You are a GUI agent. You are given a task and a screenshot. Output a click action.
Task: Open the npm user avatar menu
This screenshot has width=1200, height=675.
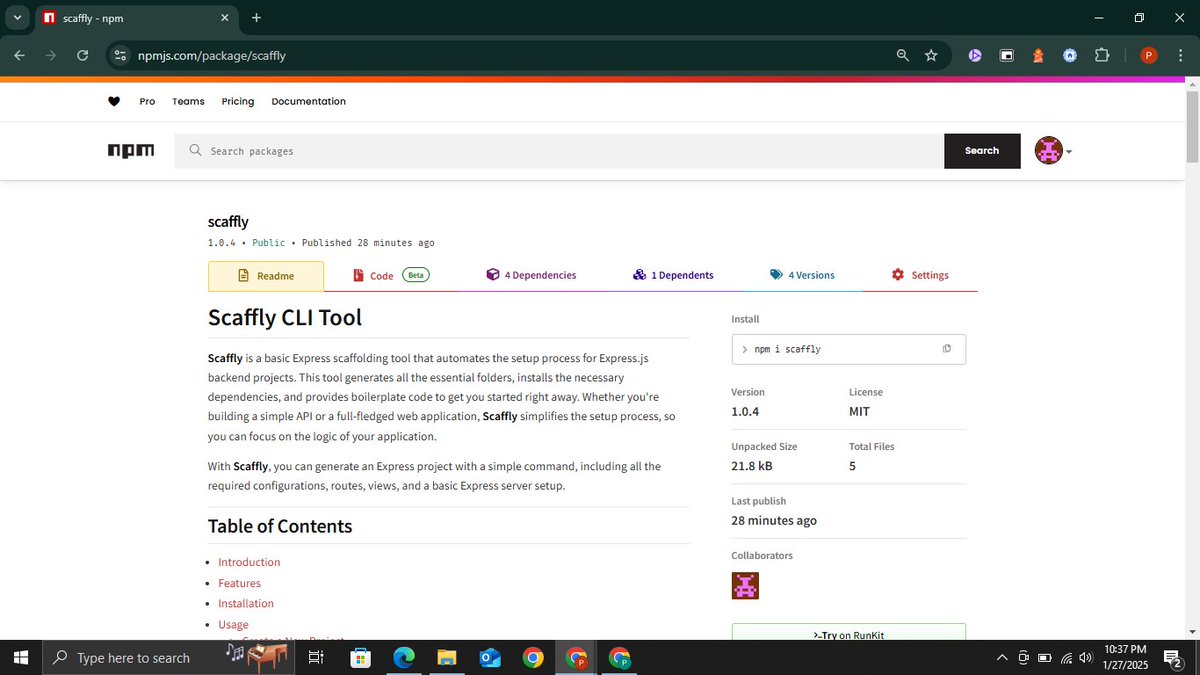pos(1053,151)
